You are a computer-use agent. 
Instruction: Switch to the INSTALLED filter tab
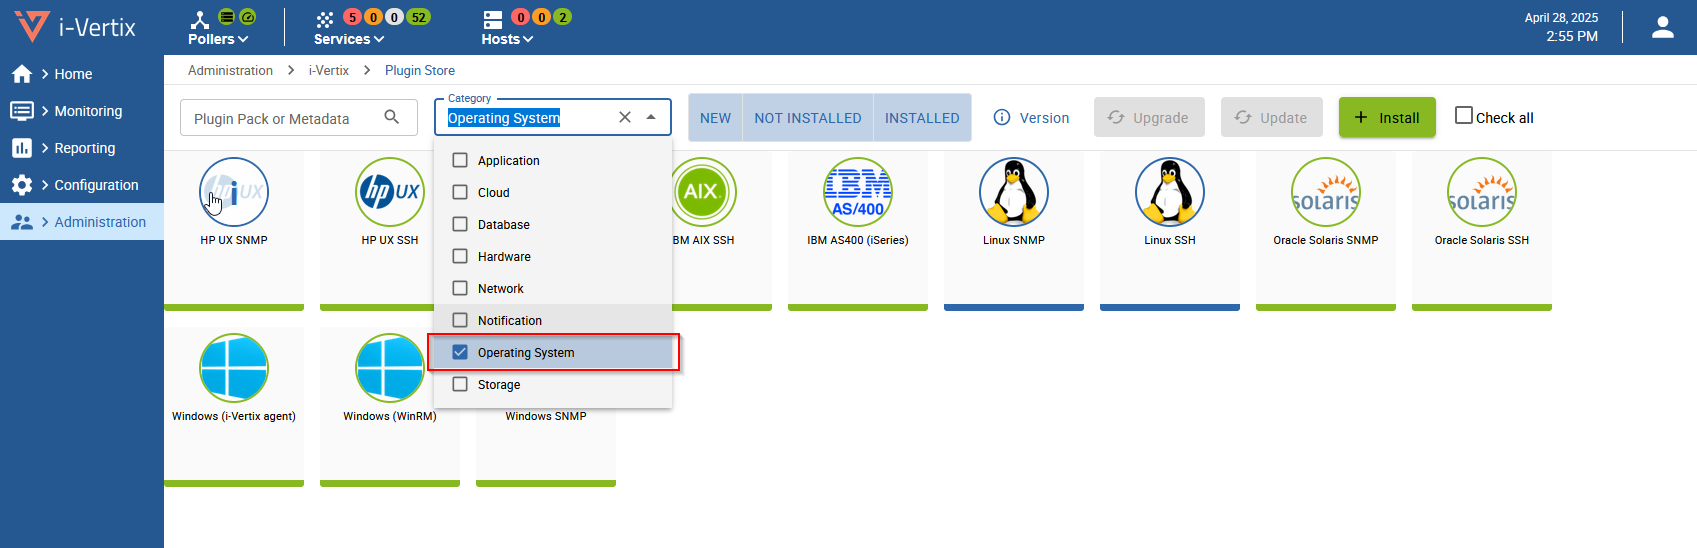[922, 118]
